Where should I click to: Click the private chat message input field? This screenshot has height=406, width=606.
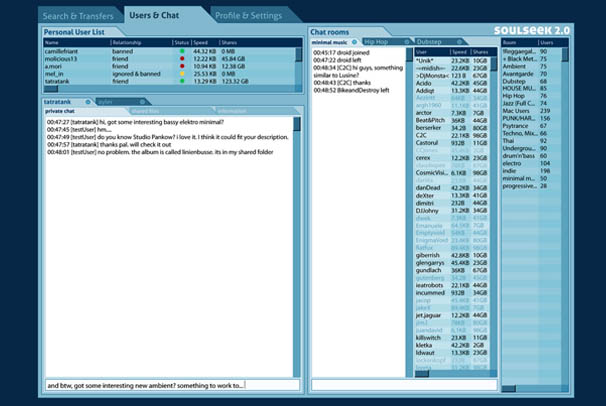[170, 384]
